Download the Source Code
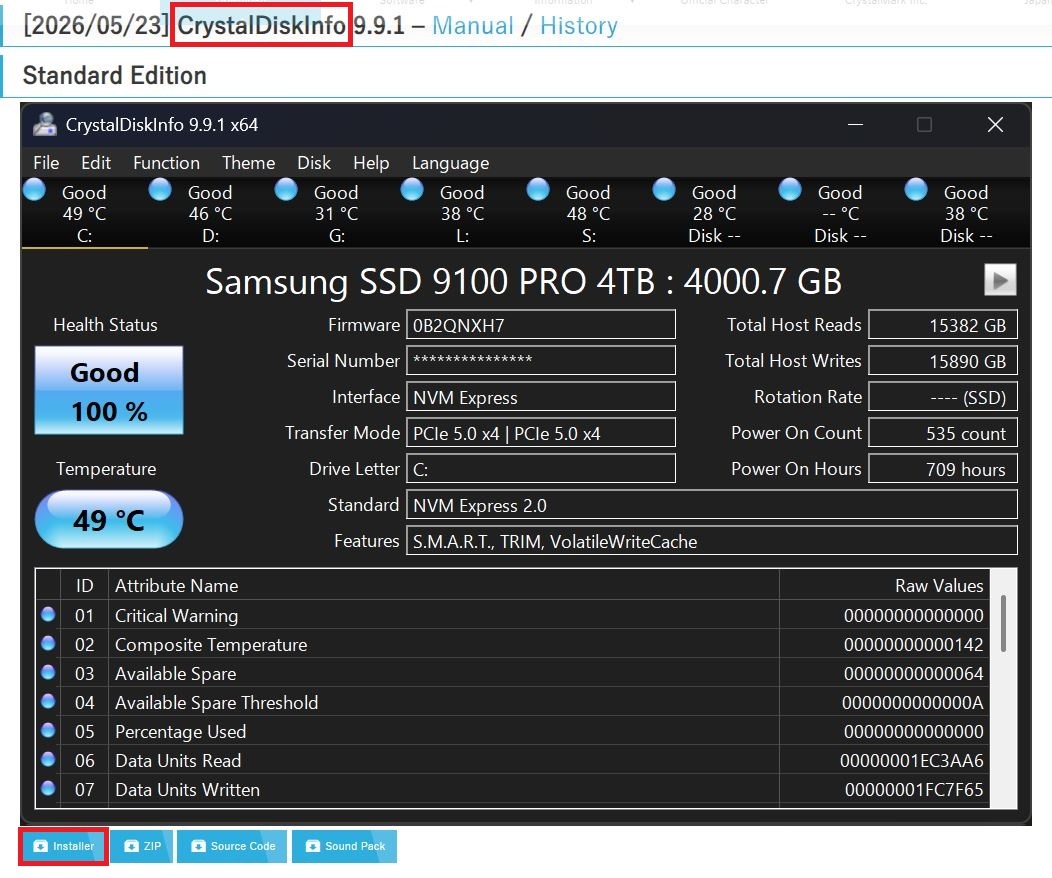The image size is (1052, 878). [232, 846]
